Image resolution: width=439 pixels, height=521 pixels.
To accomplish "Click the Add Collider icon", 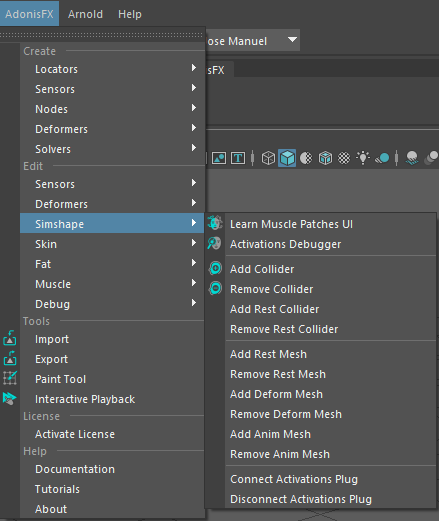I will [x=215, y=268].
